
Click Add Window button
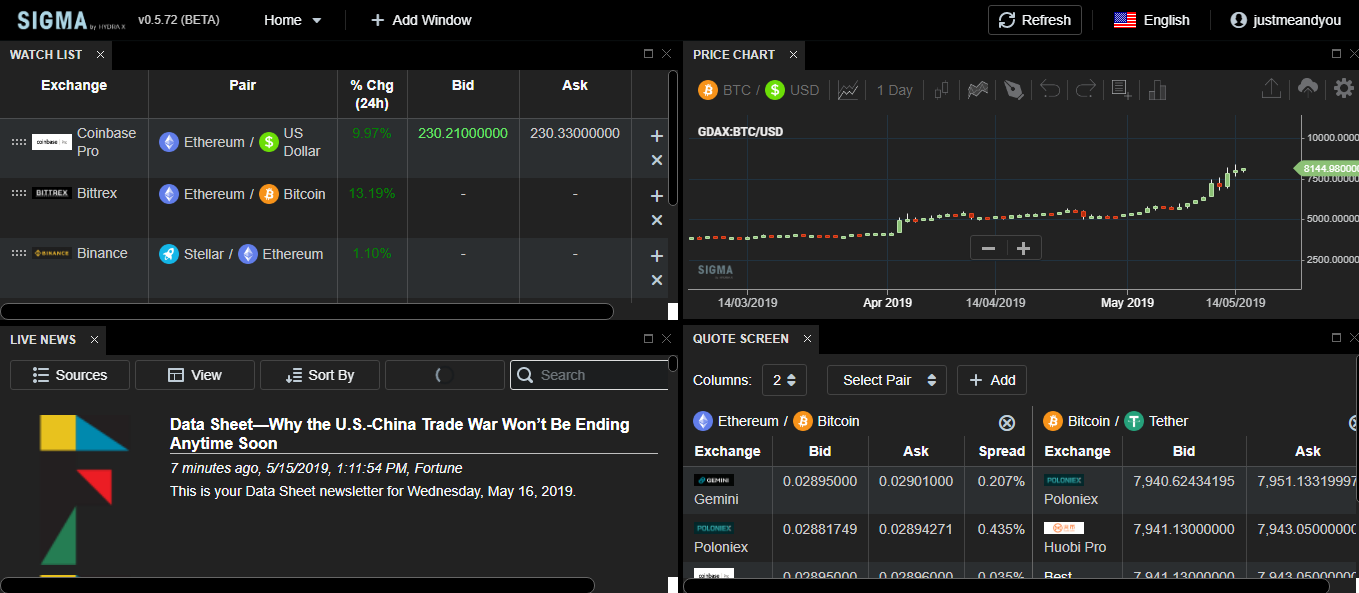click(x=421, y=20)
